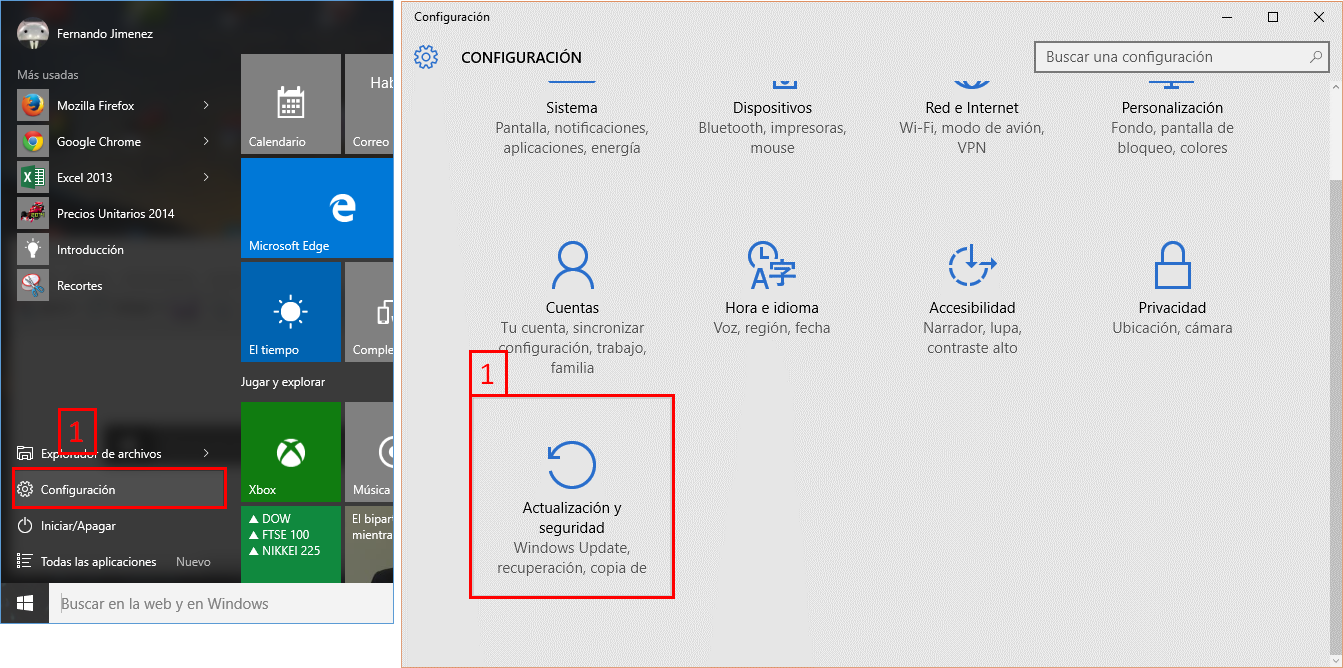Expand Excel 2013 jump list arrow
Screen dimensions: 1343x668
206,177
